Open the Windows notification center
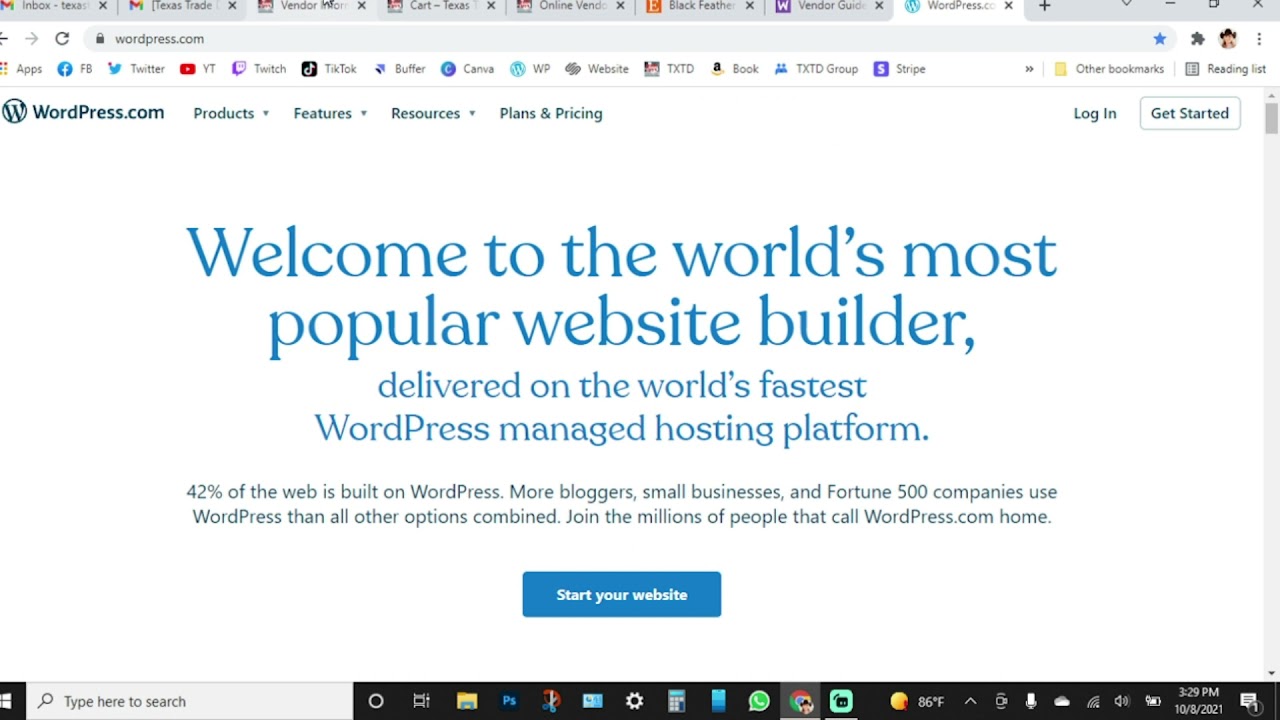1280x720 pixels. tap(1249, 701)
